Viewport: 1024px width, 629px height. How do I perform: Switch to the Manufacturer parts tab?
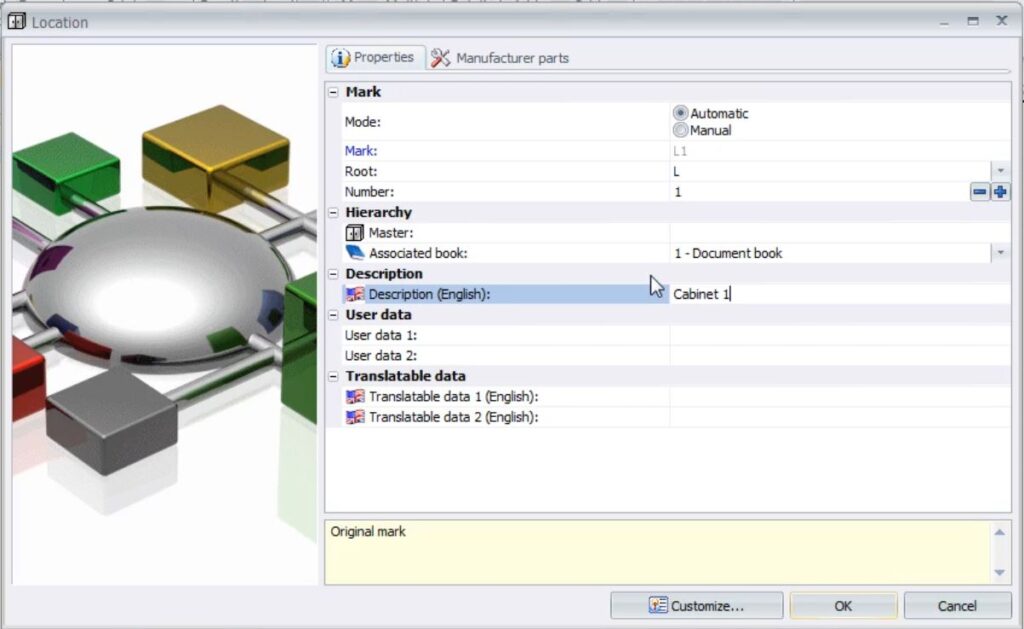(x=500, y=58)
